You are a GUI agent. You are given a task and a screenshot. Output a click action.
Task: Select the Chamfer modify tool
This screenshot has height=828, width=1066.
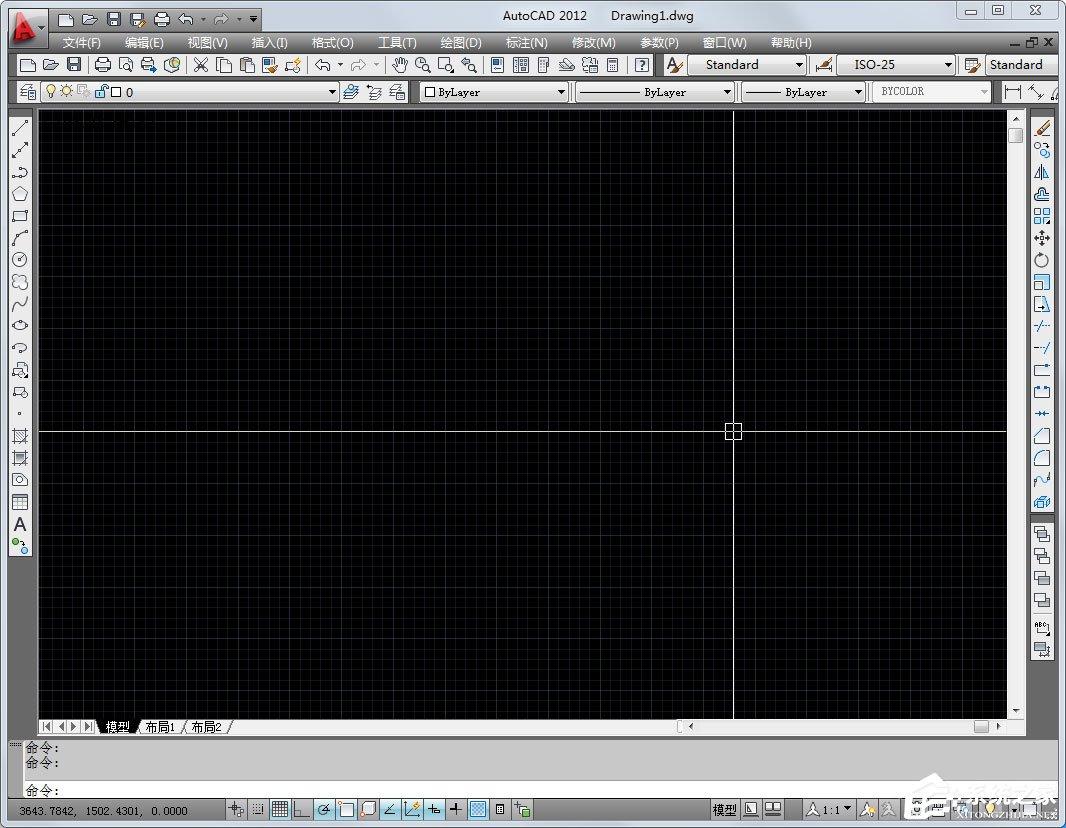coord(1042,436)
